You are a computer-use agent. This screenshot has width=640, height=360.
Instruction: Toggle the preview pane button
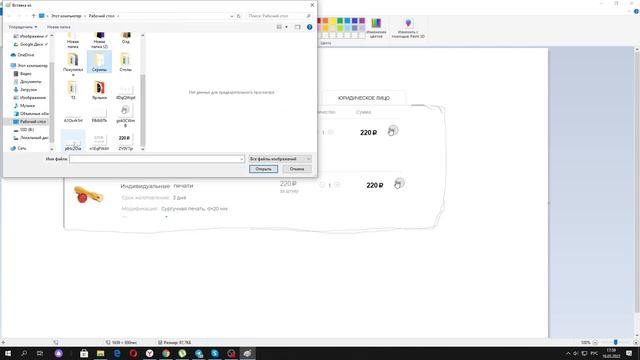[298, 27]
